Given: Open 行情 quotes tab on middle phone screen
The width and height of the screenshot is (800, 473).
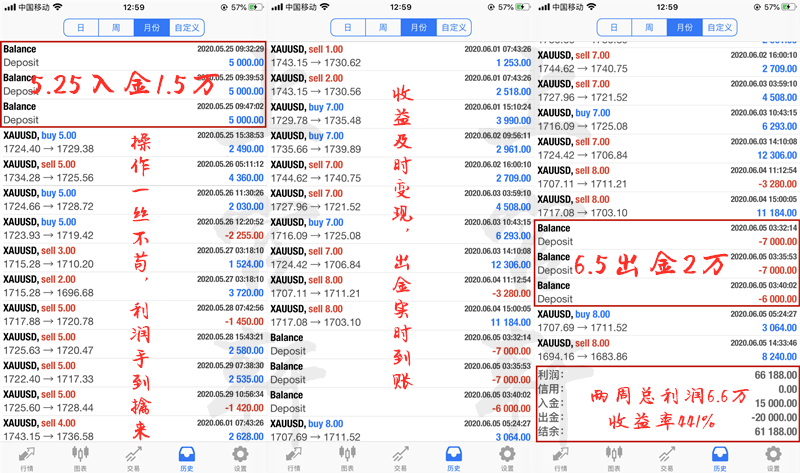Looking at the screenshot, I should (x=293, y=459).
